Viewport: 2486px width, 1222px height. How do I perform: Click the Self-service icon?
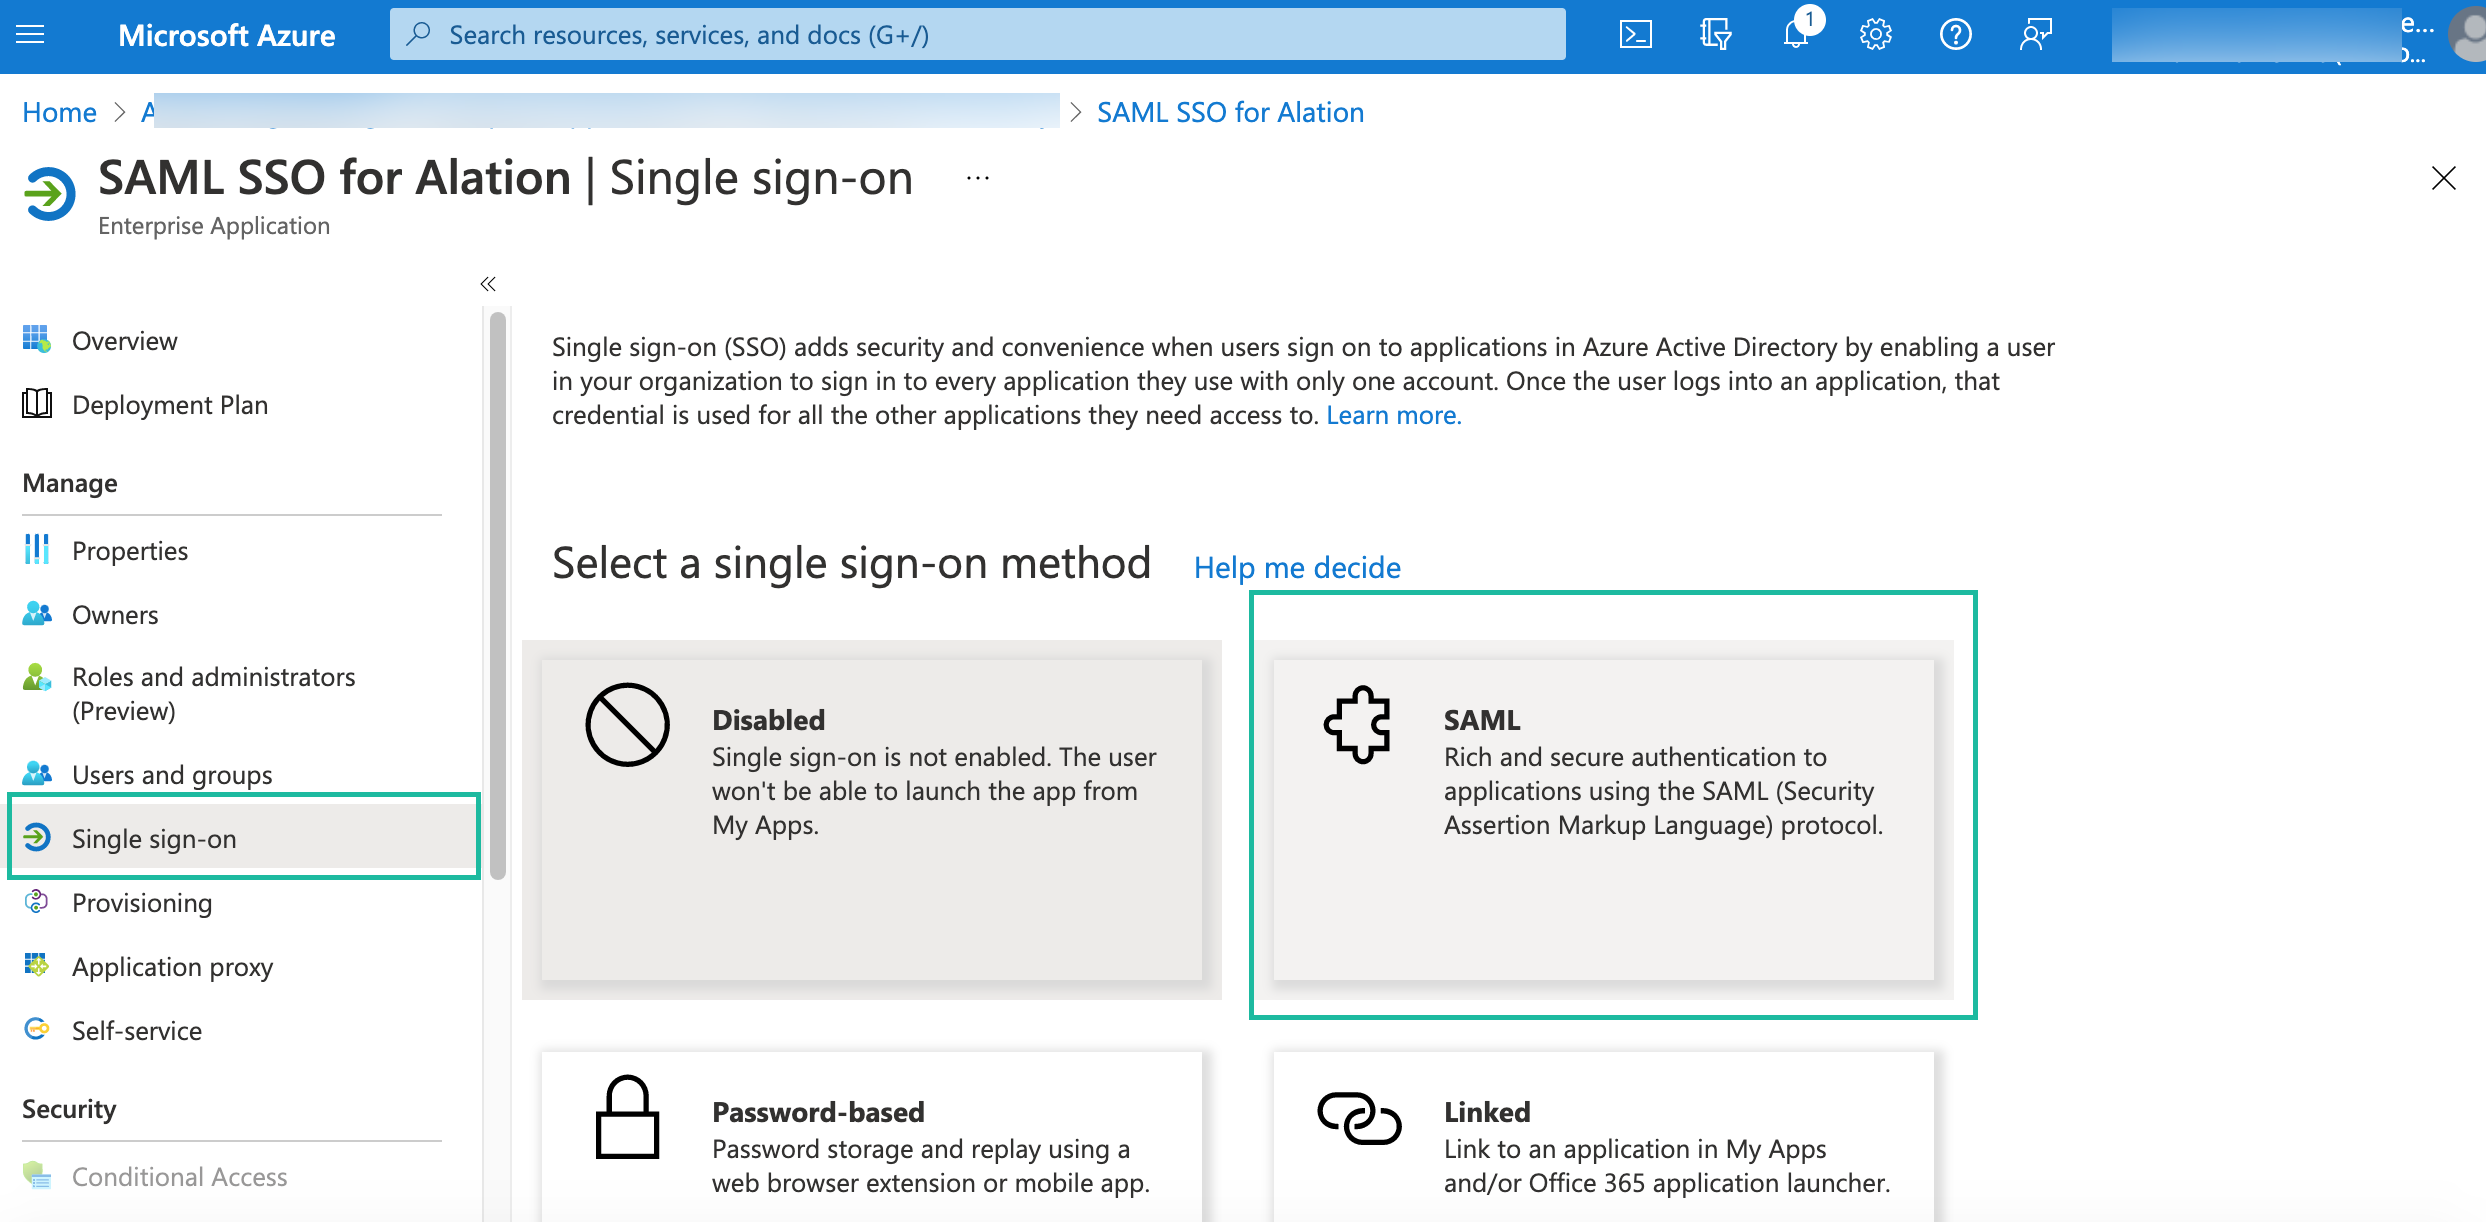coord(37,1029)
